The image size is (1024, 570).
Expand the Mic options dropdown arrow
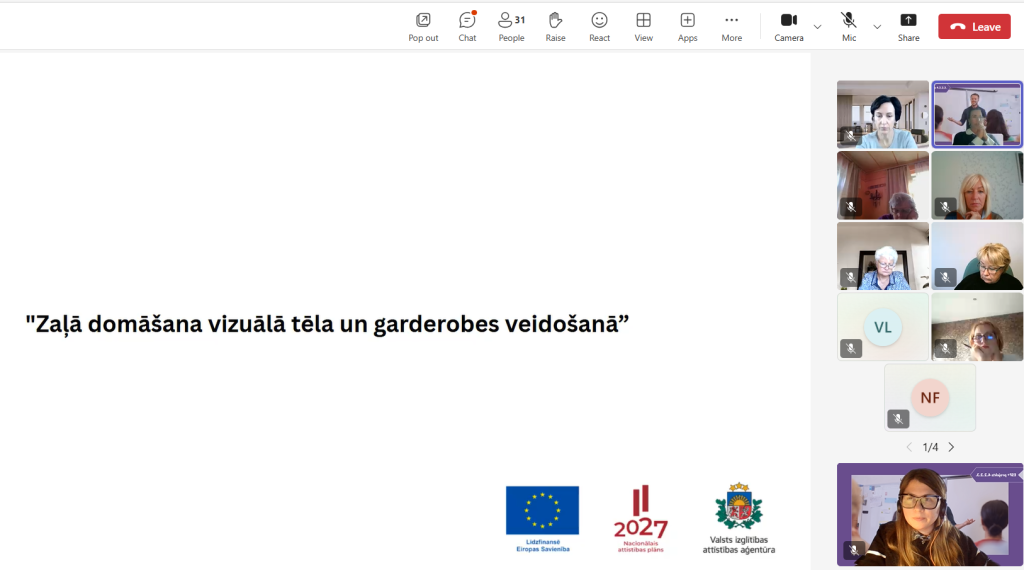pyautogui.click(x=877, y=27)
